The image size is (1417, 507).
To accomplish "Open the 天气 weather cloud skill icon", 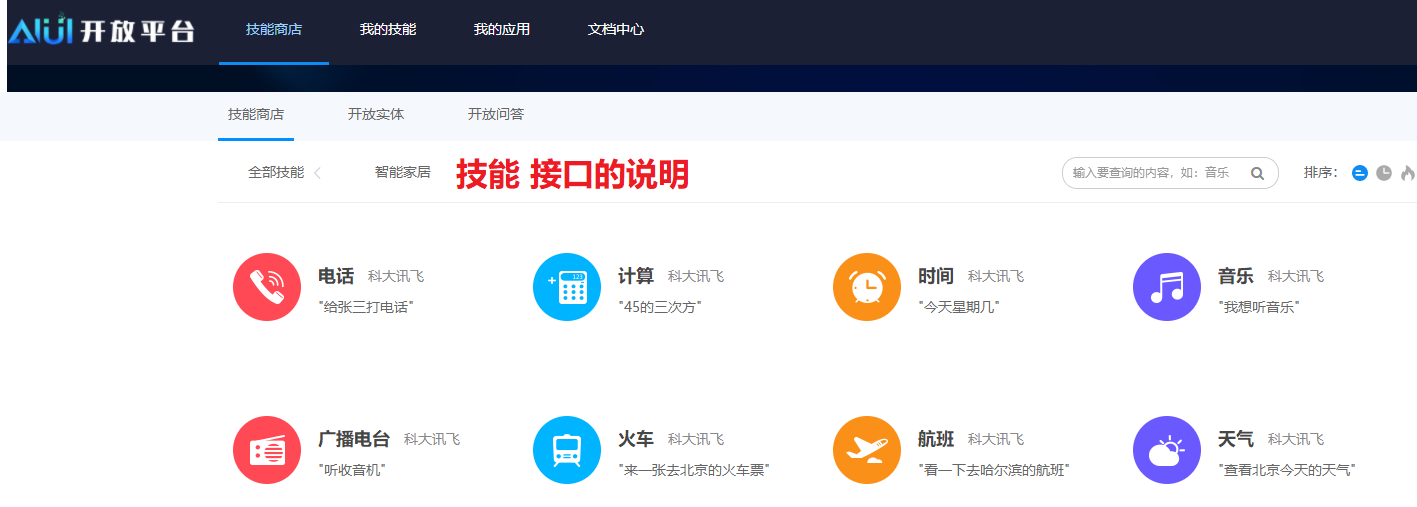I will pyautogui.click(x=1167, y=450).
